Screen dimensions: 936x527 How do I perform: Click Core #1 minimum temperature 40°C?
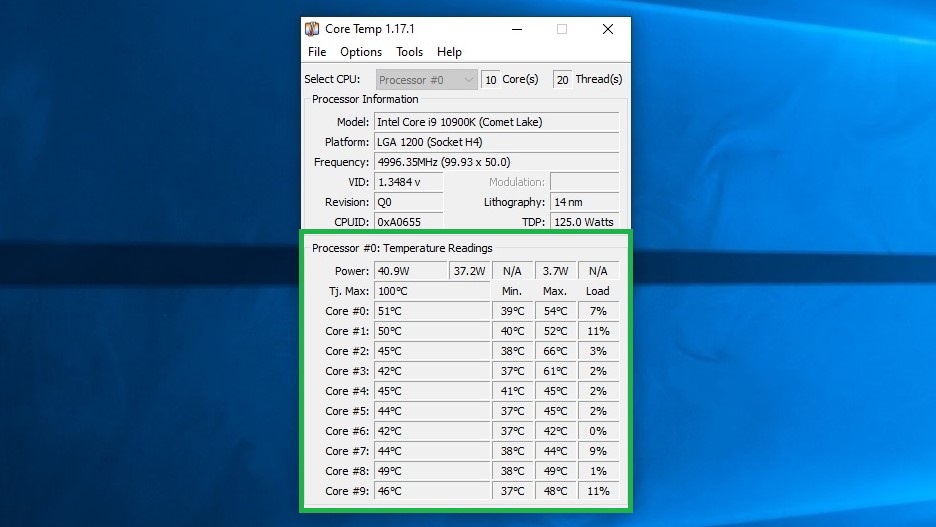pyautogui.click(x=512, y=331)
